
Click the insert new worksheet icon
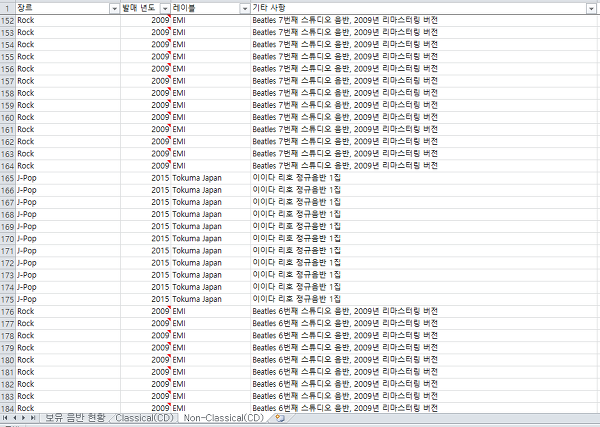pyautogui.click(x=280, y=418)
